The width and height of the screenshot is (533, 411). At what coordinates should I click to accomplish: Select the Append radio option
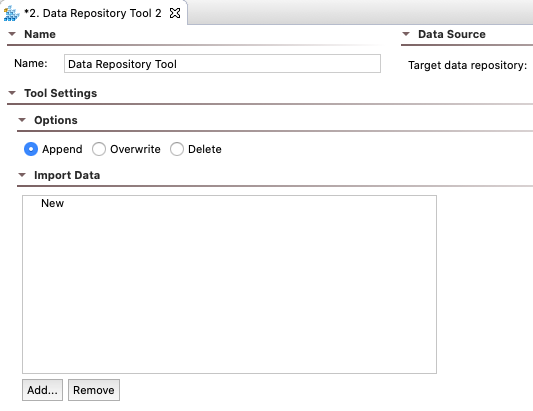coord(31,149)
